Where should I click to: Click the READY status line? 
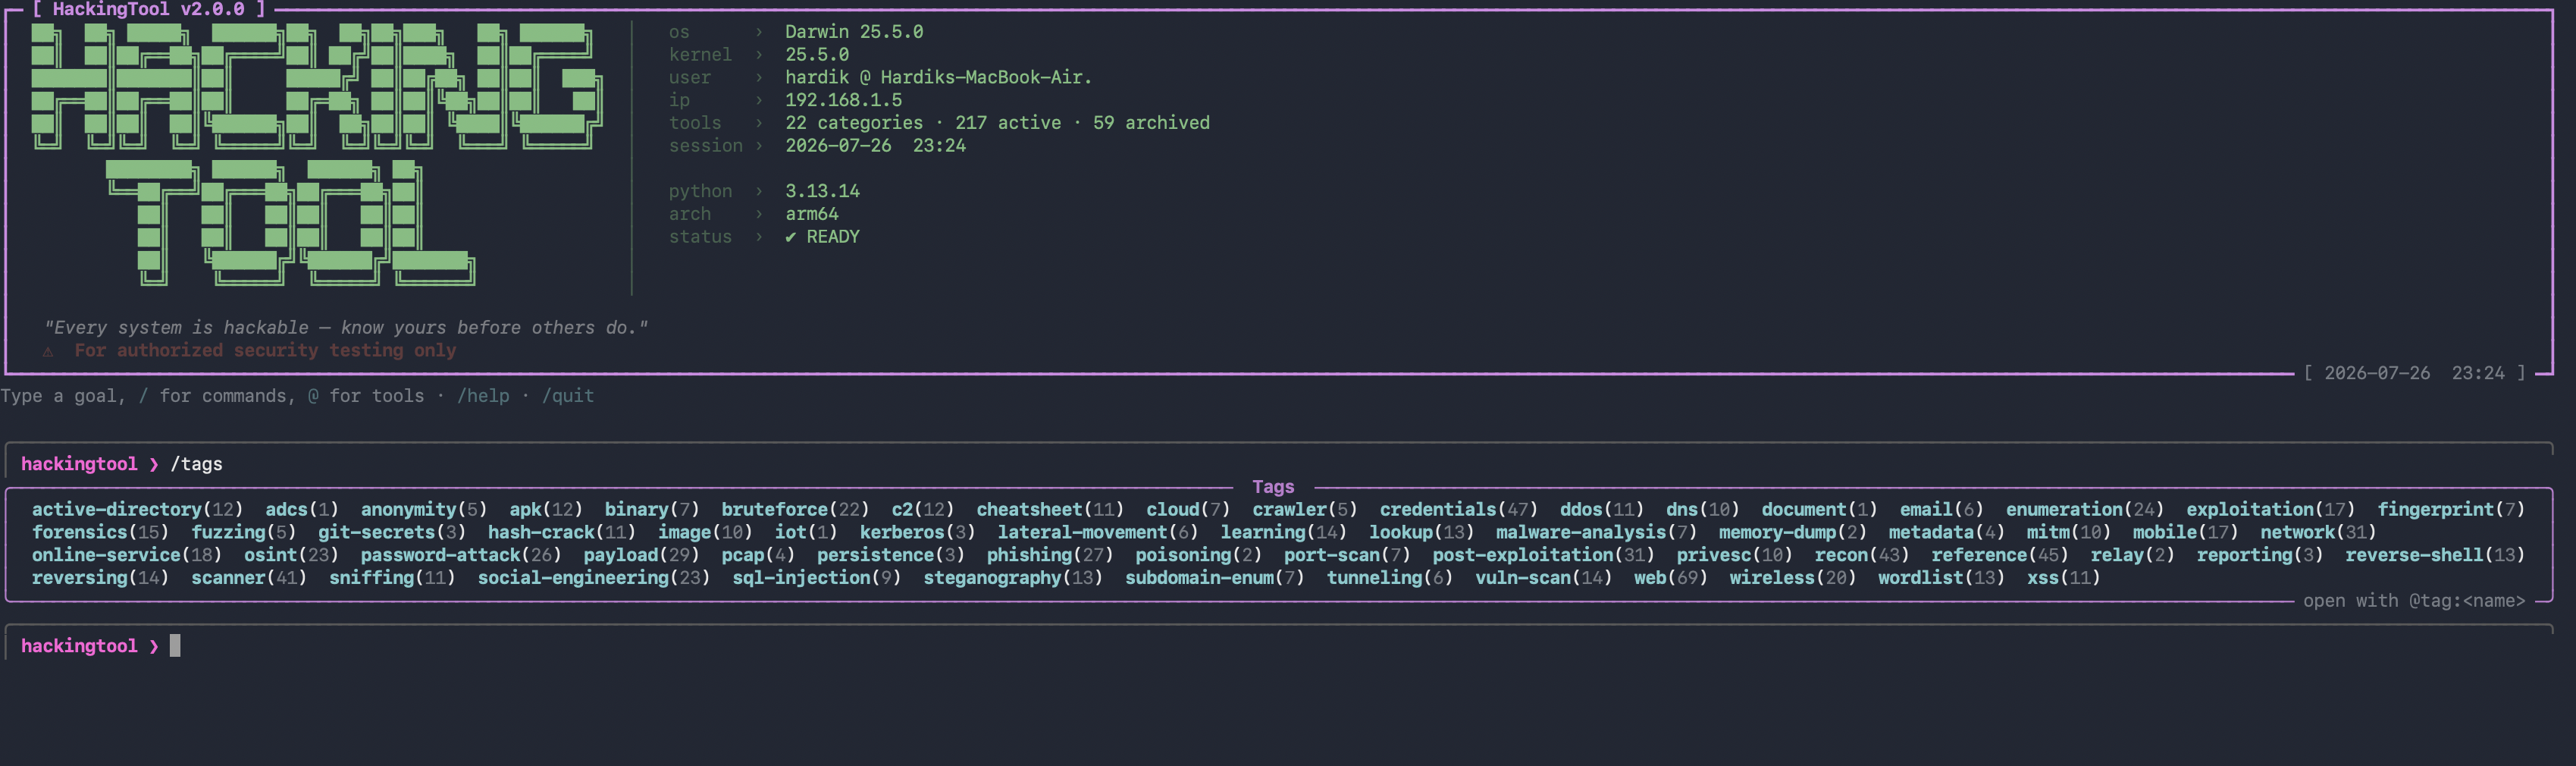(822, 237)
